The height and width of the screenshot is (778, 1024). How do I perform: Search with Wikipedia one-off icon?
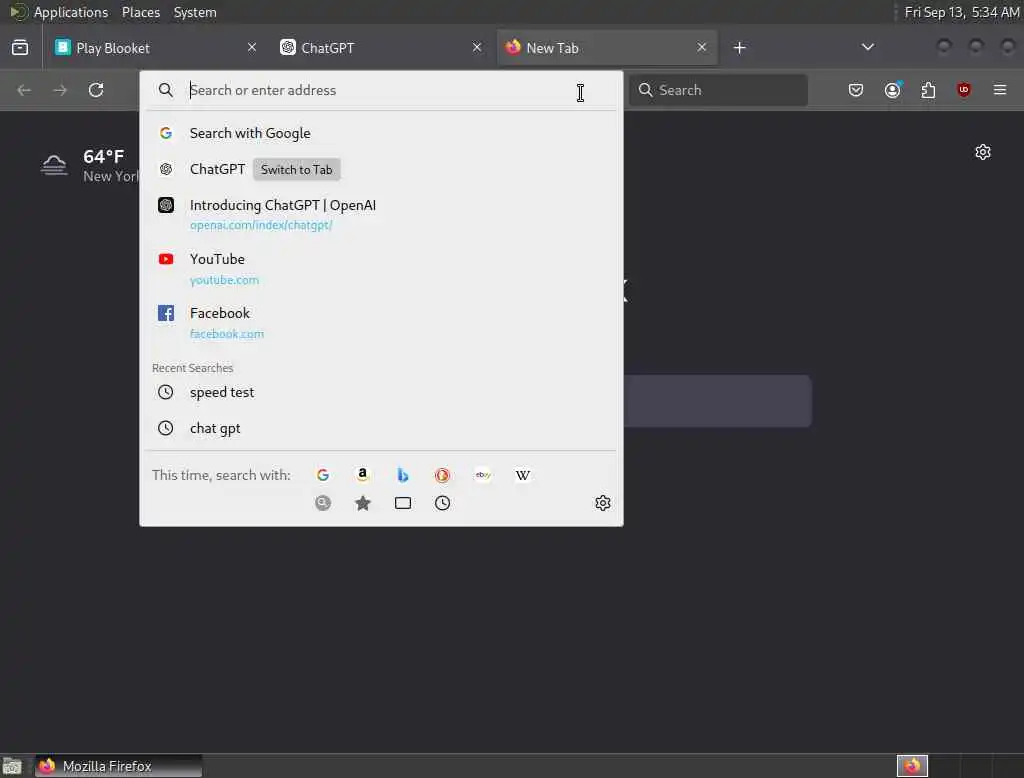(522, 475)
